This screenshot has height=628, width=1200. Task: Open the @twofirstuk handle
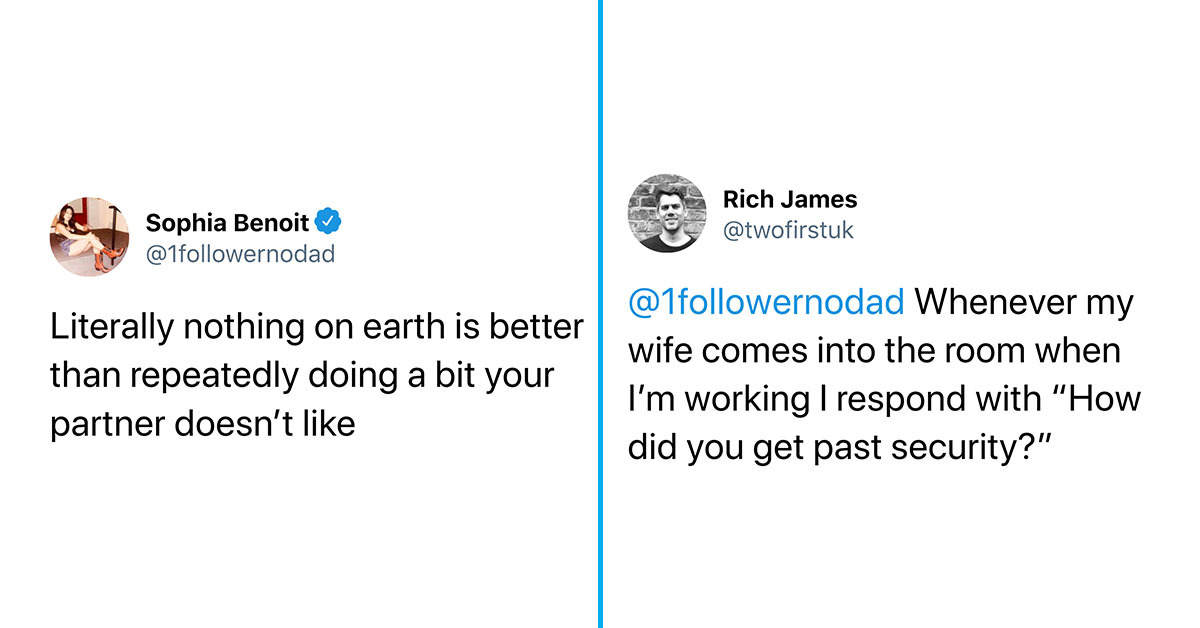coord(788,230)
